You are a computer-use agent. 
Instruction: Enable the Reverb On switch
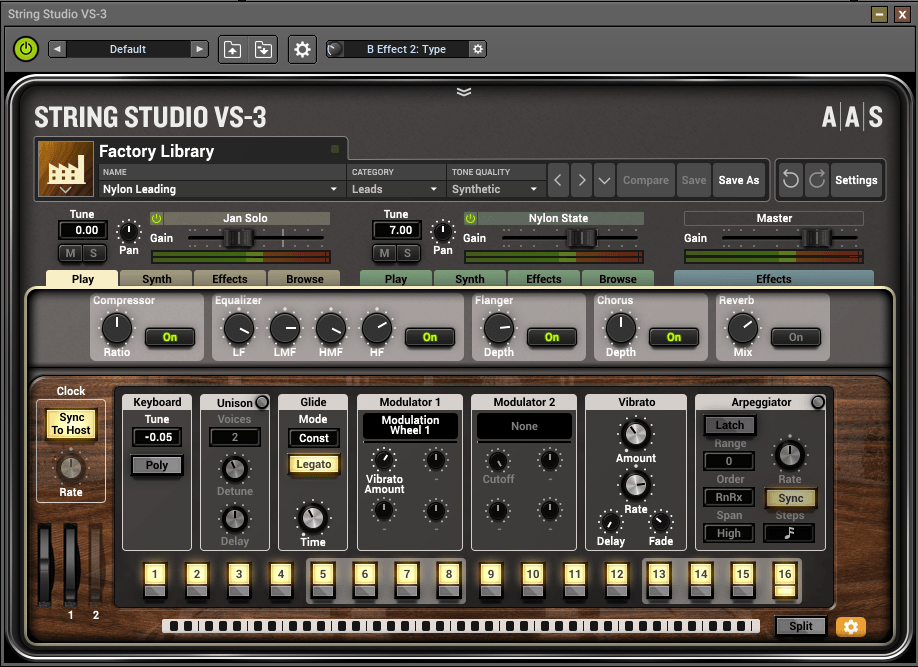click(796, 337)
